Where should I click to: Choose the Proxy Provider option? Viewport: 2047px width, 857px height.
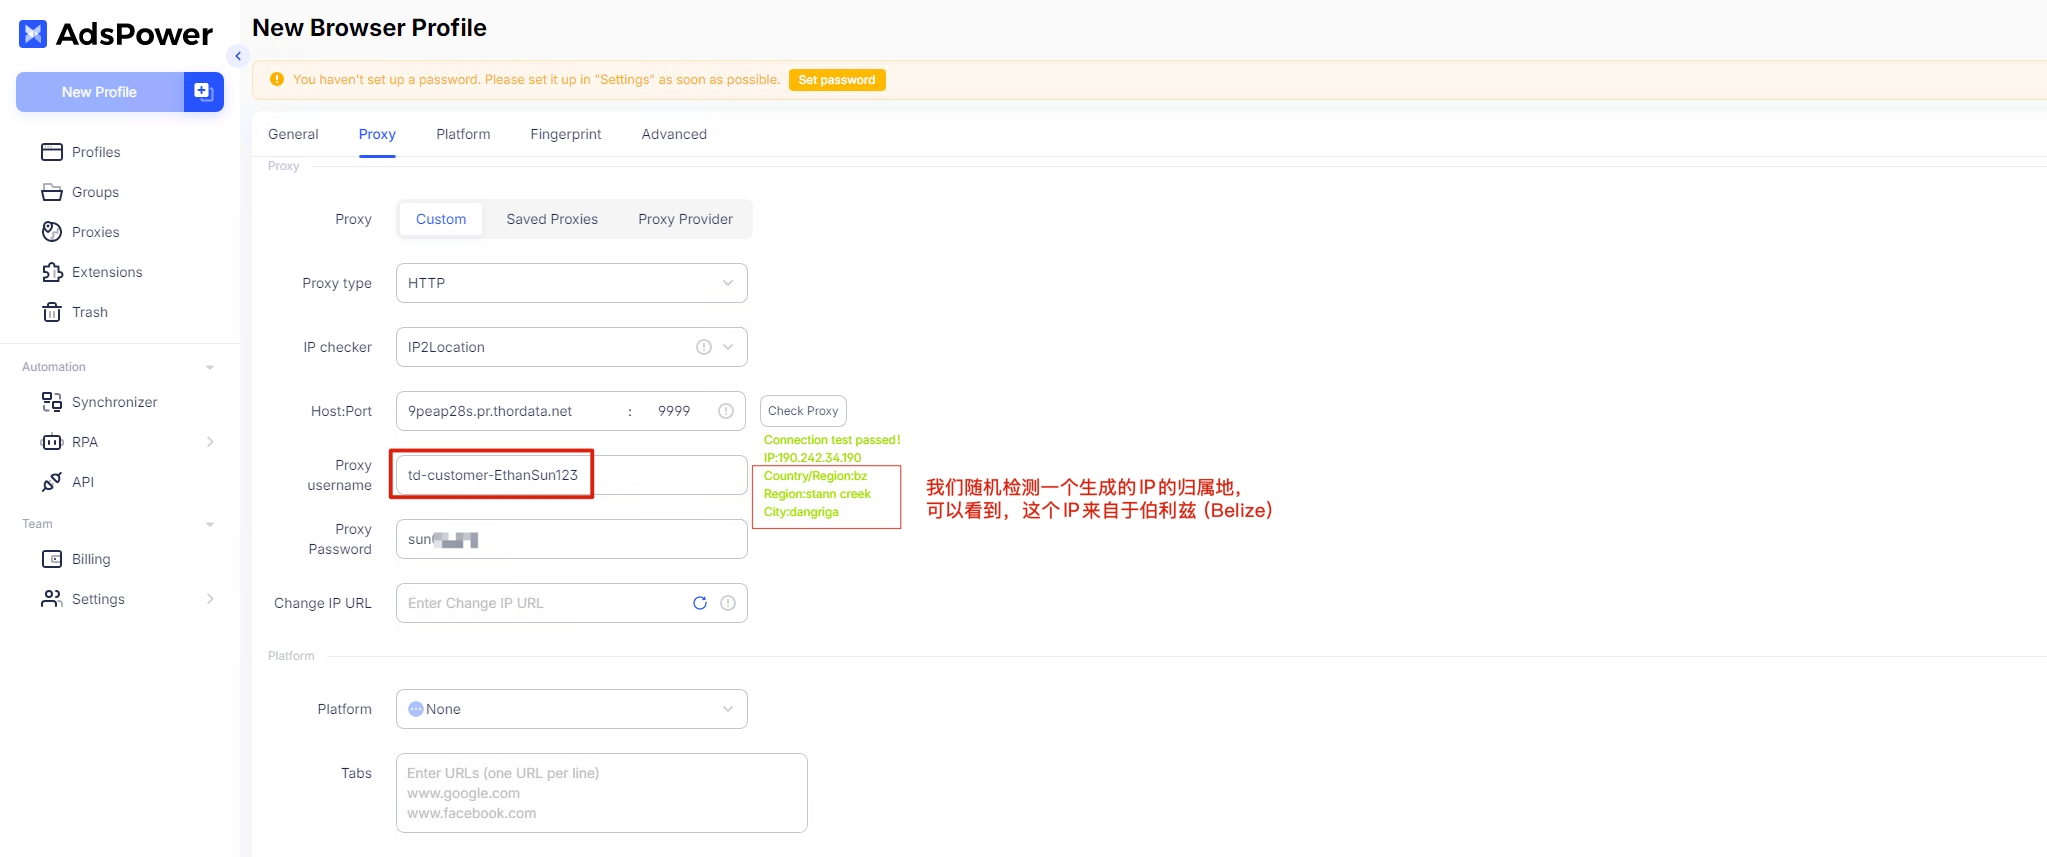click(x=685, y=219)
